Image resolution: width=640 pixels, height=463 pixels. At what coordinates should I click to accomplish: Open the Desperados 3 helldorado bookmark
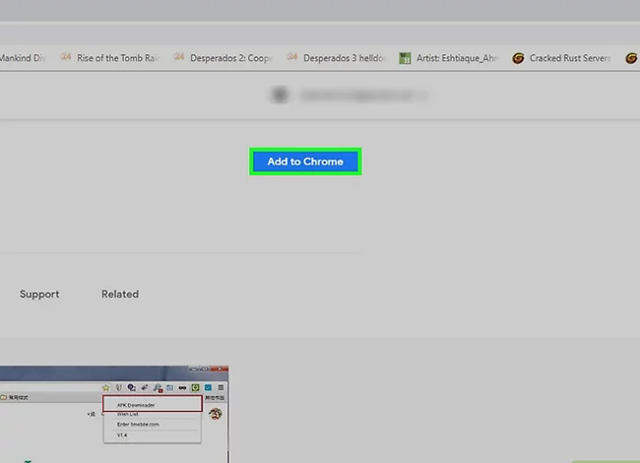click(345, 58)
